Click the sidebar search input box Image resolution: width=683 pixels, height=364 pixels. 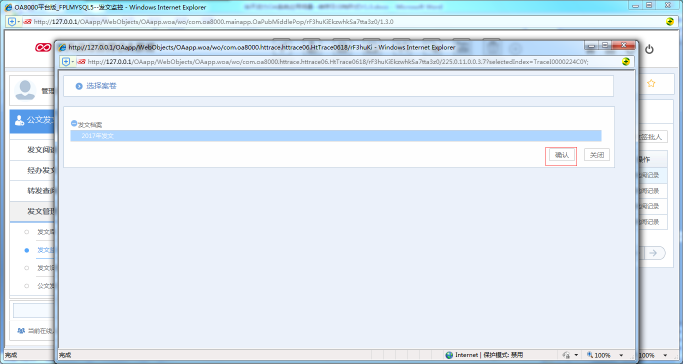(x=34, y=310)
